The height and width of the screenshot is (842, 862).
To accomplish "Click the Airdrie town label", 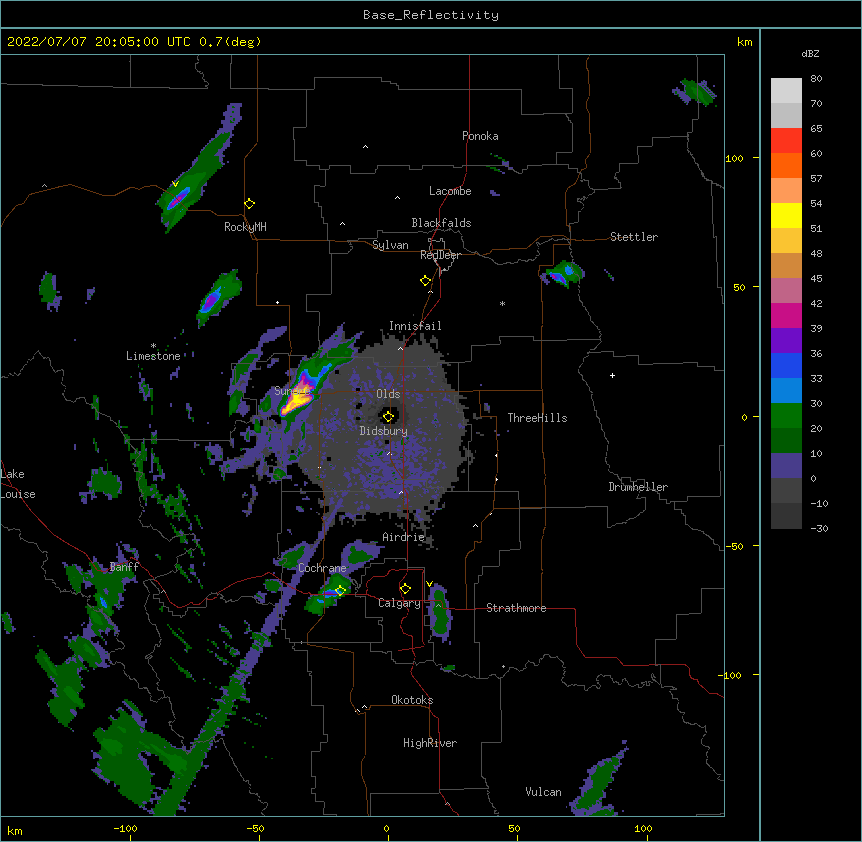I will coord(404,538).
